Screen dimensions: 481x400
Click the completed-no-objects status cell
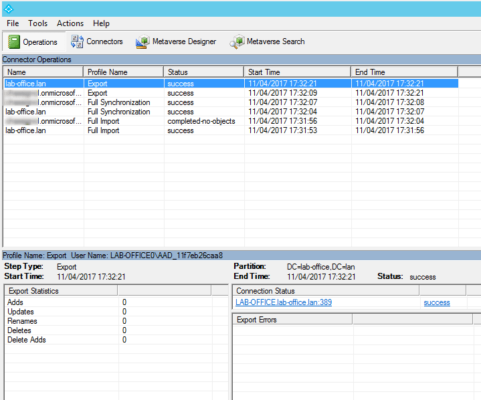[x=201, y=121]
